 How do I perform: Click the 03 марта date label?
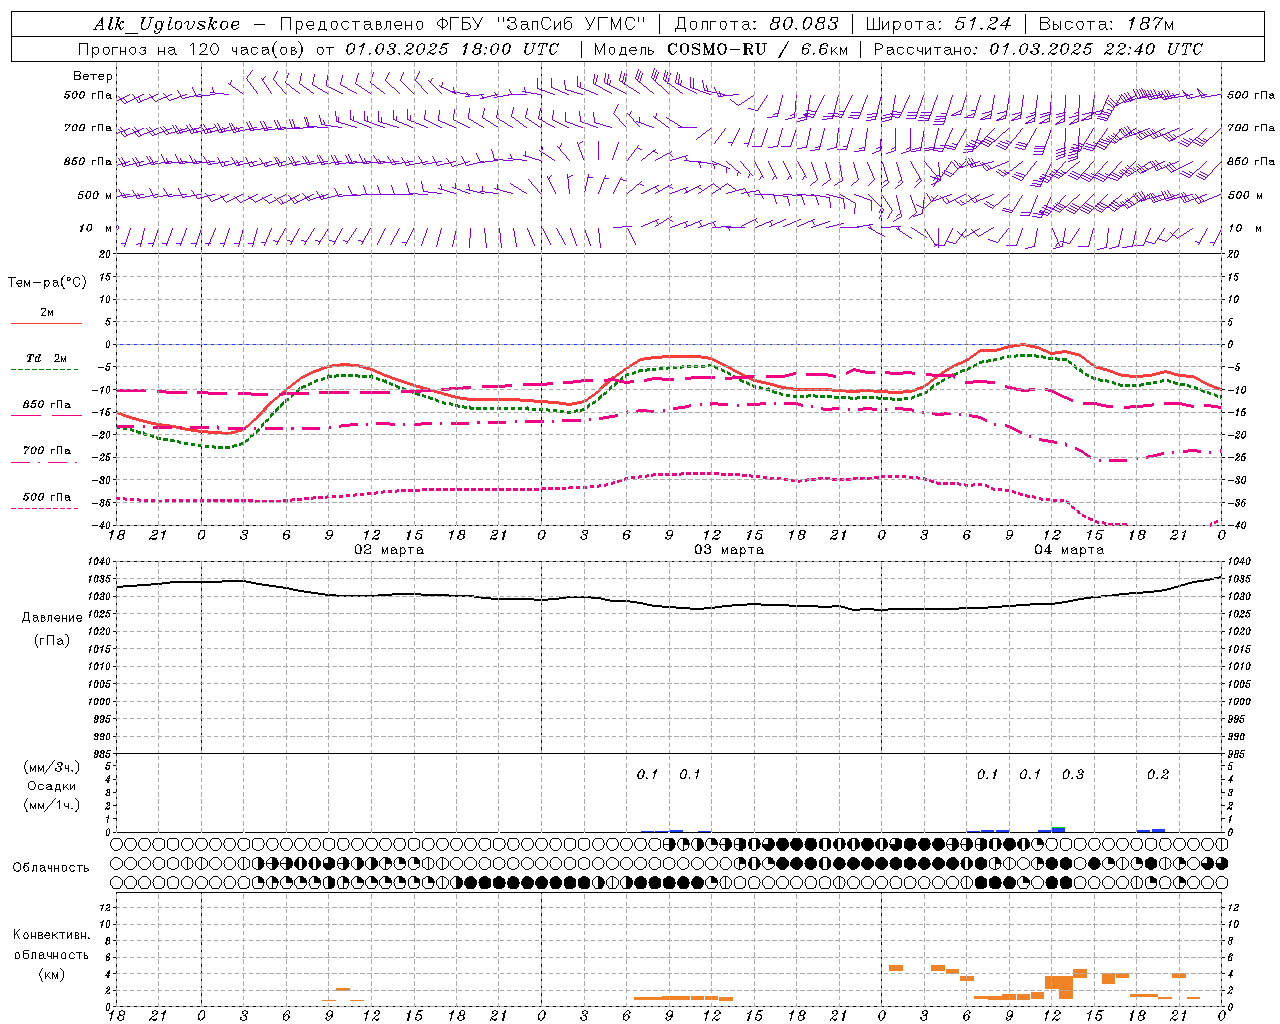pyautogui.click(x=729, y=550)
